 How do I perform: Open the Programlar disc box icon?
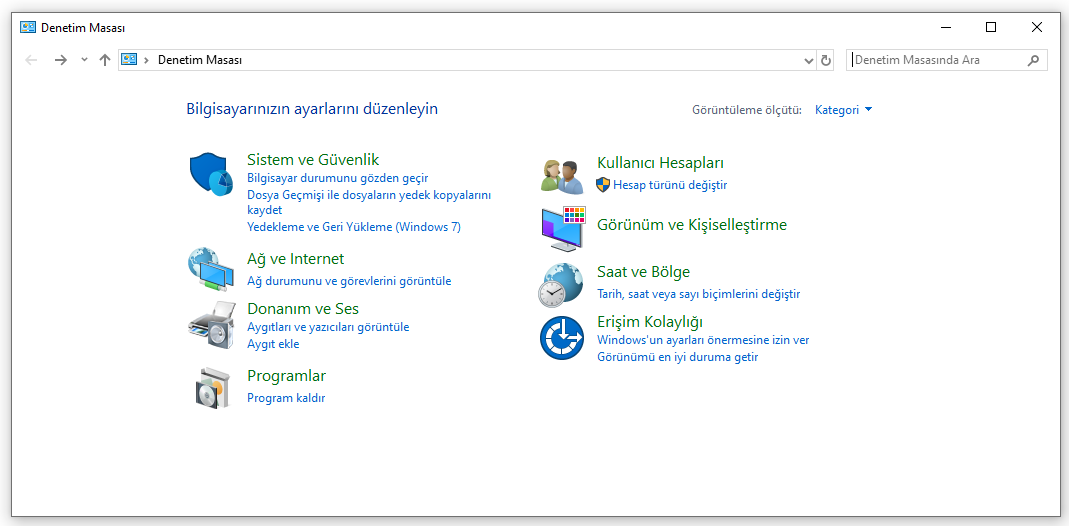pyautogui.click(x=211, y=387)
